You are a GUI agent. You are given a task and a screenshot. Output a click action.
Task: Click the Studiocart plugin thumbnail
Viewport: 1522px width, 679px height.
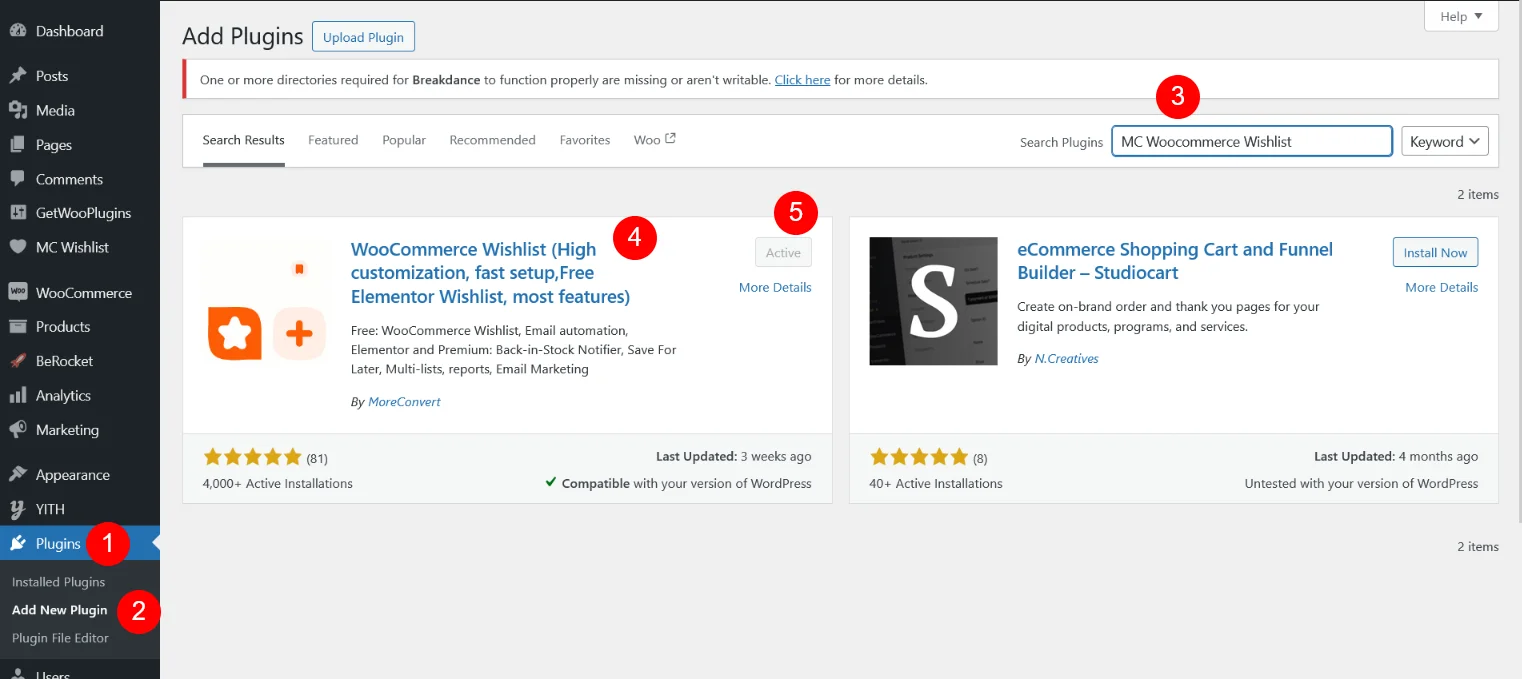[934, 301]
